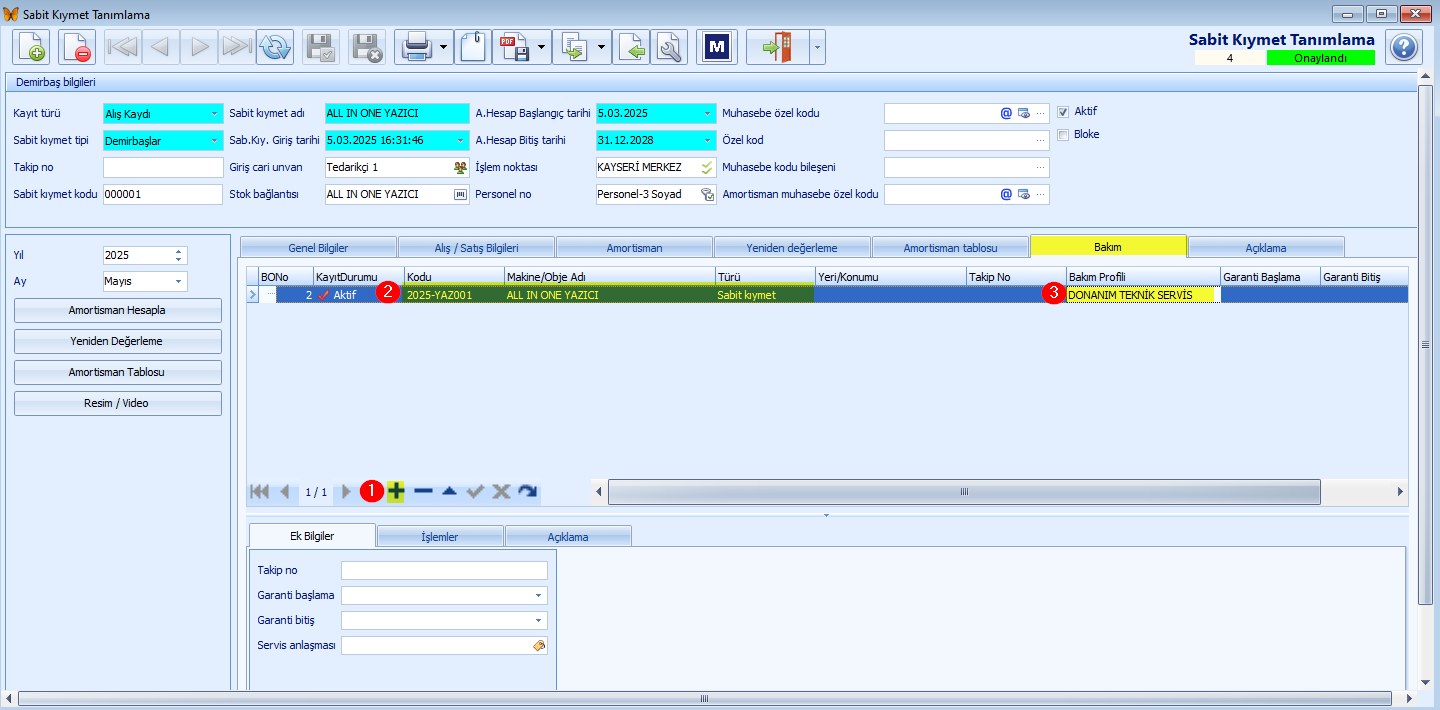
Task: Click the eye-window icon in Muhasebe özel kodu field
Action: pos(1024,113)
